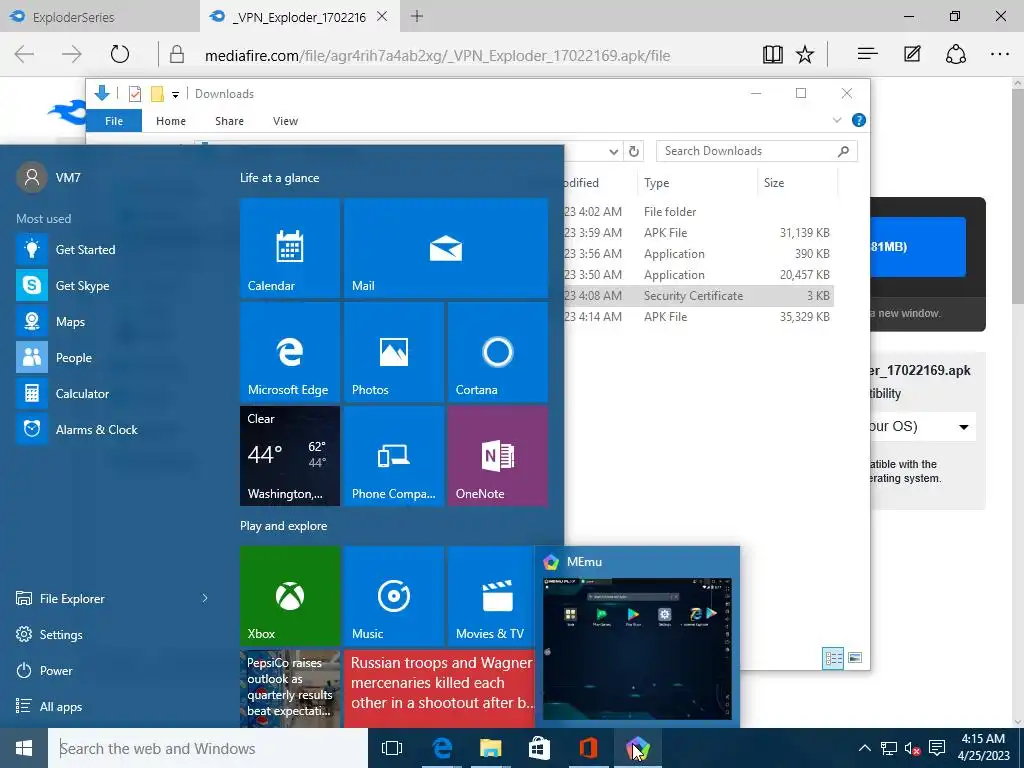1024x768 pixels.
Task: Open the Washington weather tile
Action: (290, 456)
